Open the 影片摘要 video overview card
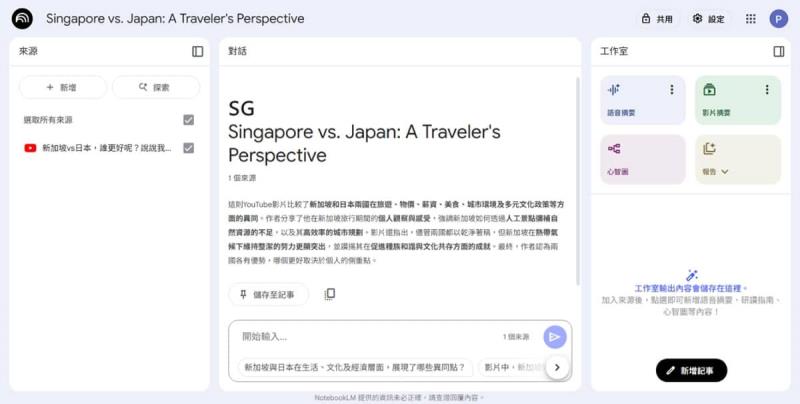Viewport: 800px width, 404px height. pos(738,100)
